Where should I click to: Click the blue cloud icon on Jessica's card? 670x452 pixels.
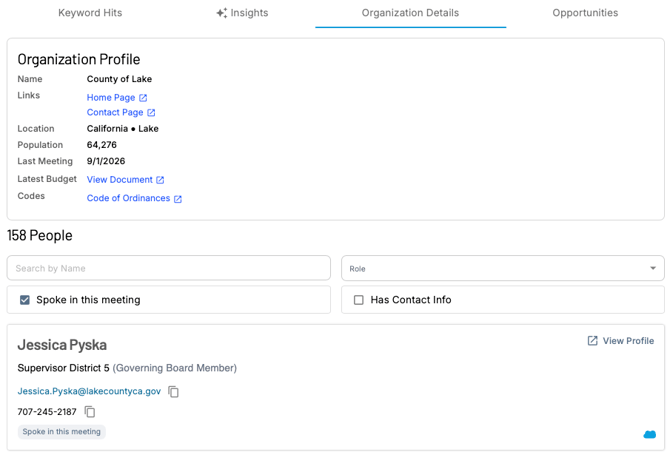(x=649, y=434)
